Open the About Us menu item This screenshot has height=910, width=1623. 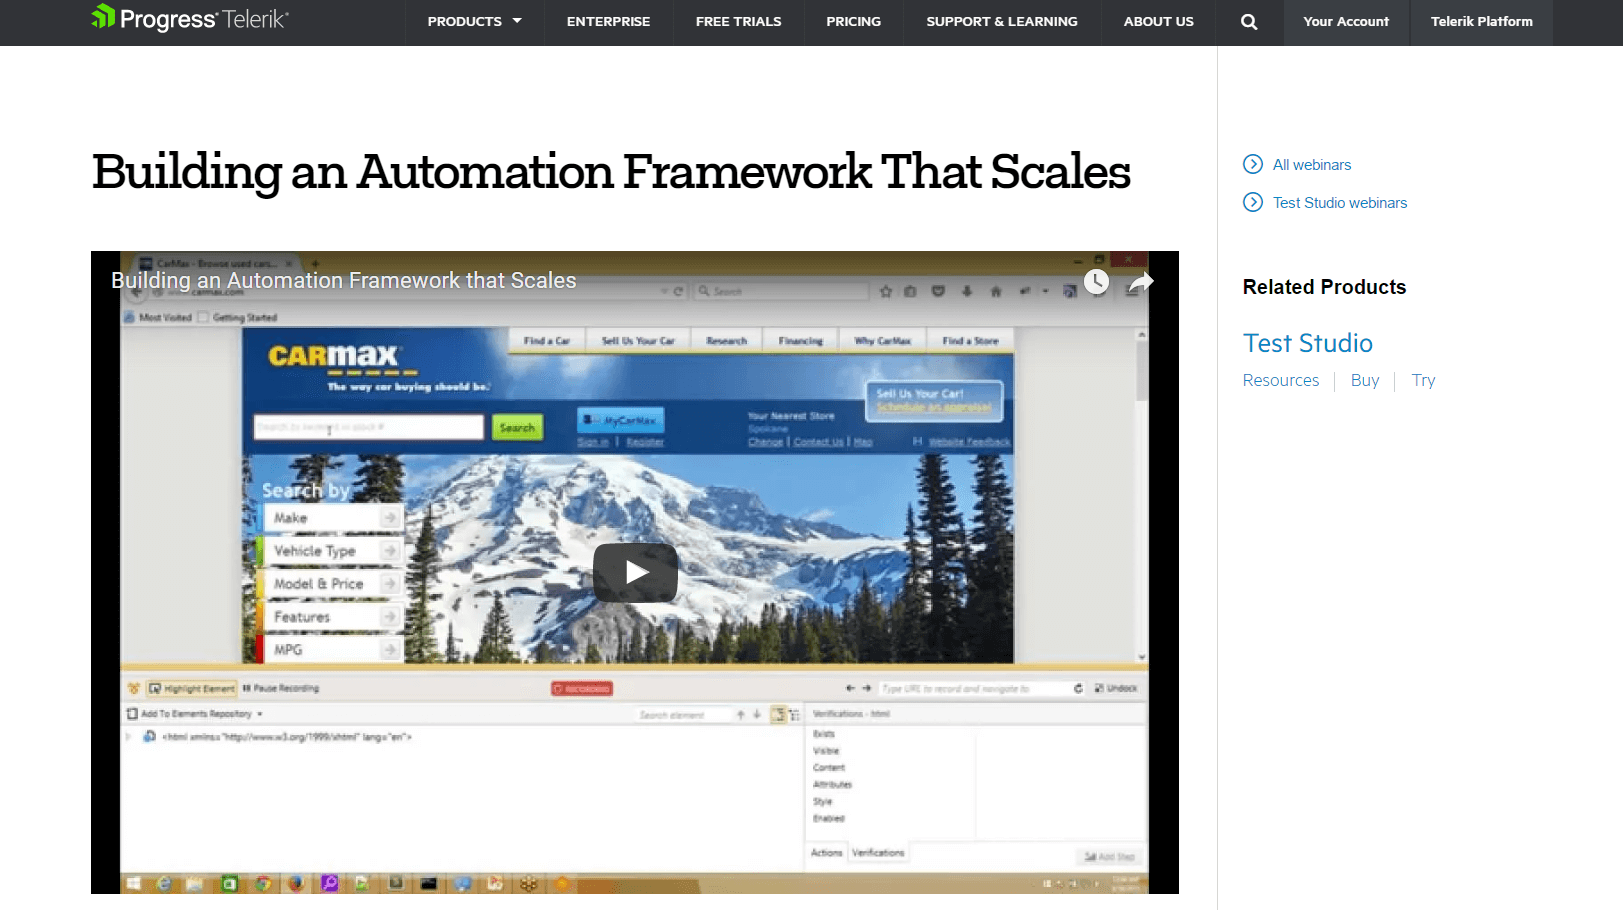(x=1158, y=21)
